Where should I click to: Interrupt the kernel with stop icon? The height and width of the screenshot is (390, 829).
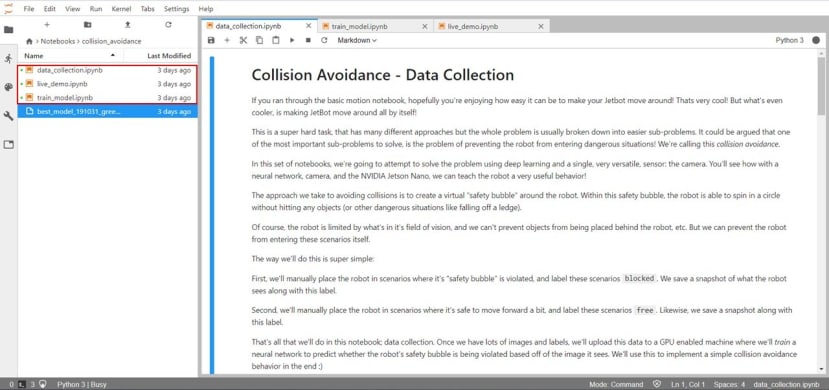point(308,40)
